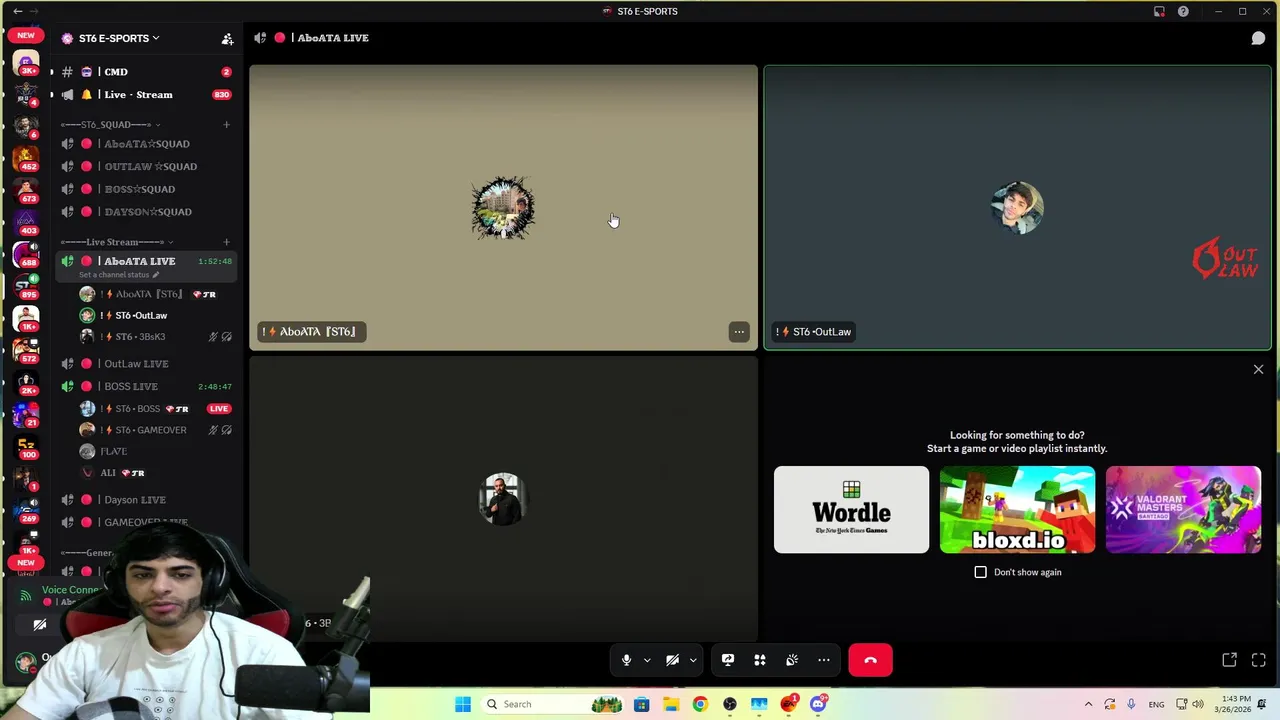Viewport: 1280px width, 720px height.
Task: Select user ST6 • 3BsK3 in channel list
Action: (x=155, y=337)
